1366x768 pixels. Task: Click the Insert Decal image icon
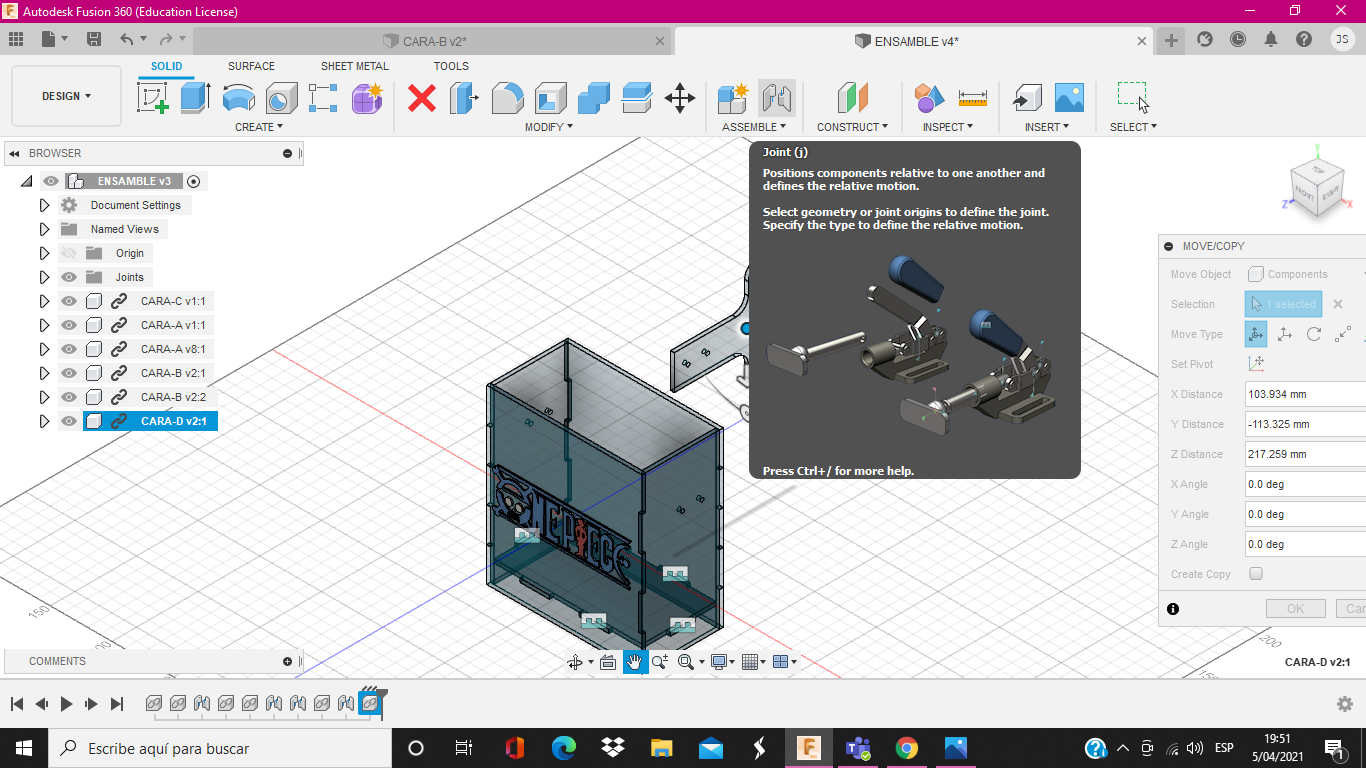click(x=1069, y=98)
